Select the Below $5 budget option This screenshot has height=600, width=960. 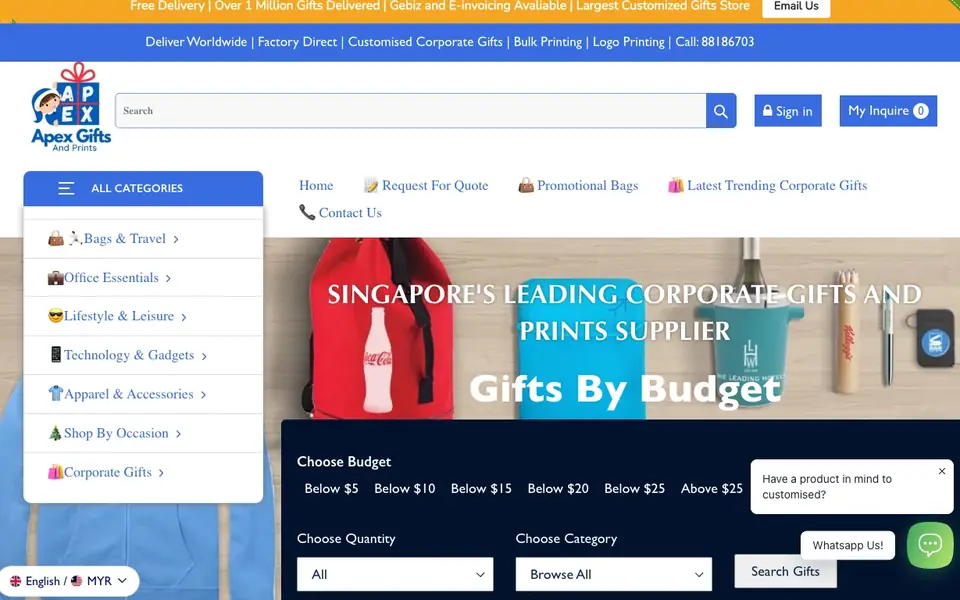(x=331, y=489)
